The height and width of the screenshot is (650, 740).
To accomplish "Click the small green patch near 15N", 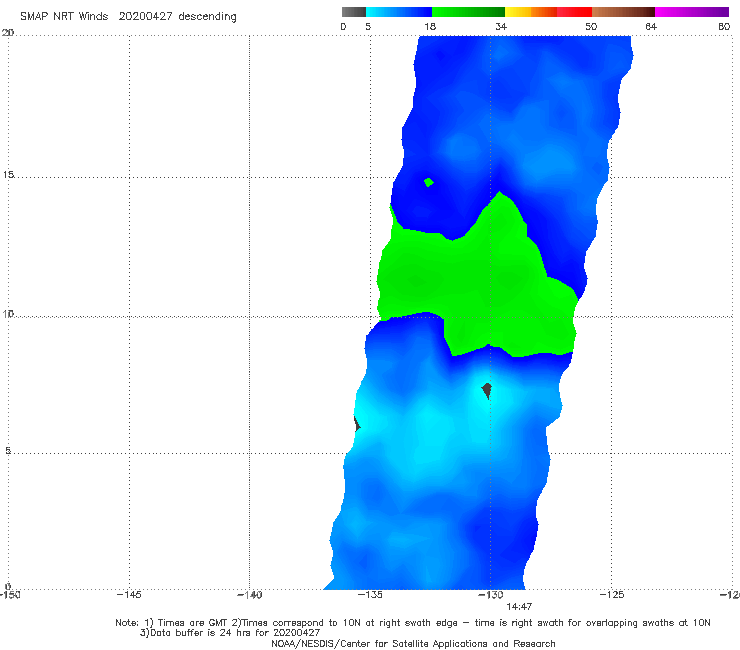I will 429,182.
